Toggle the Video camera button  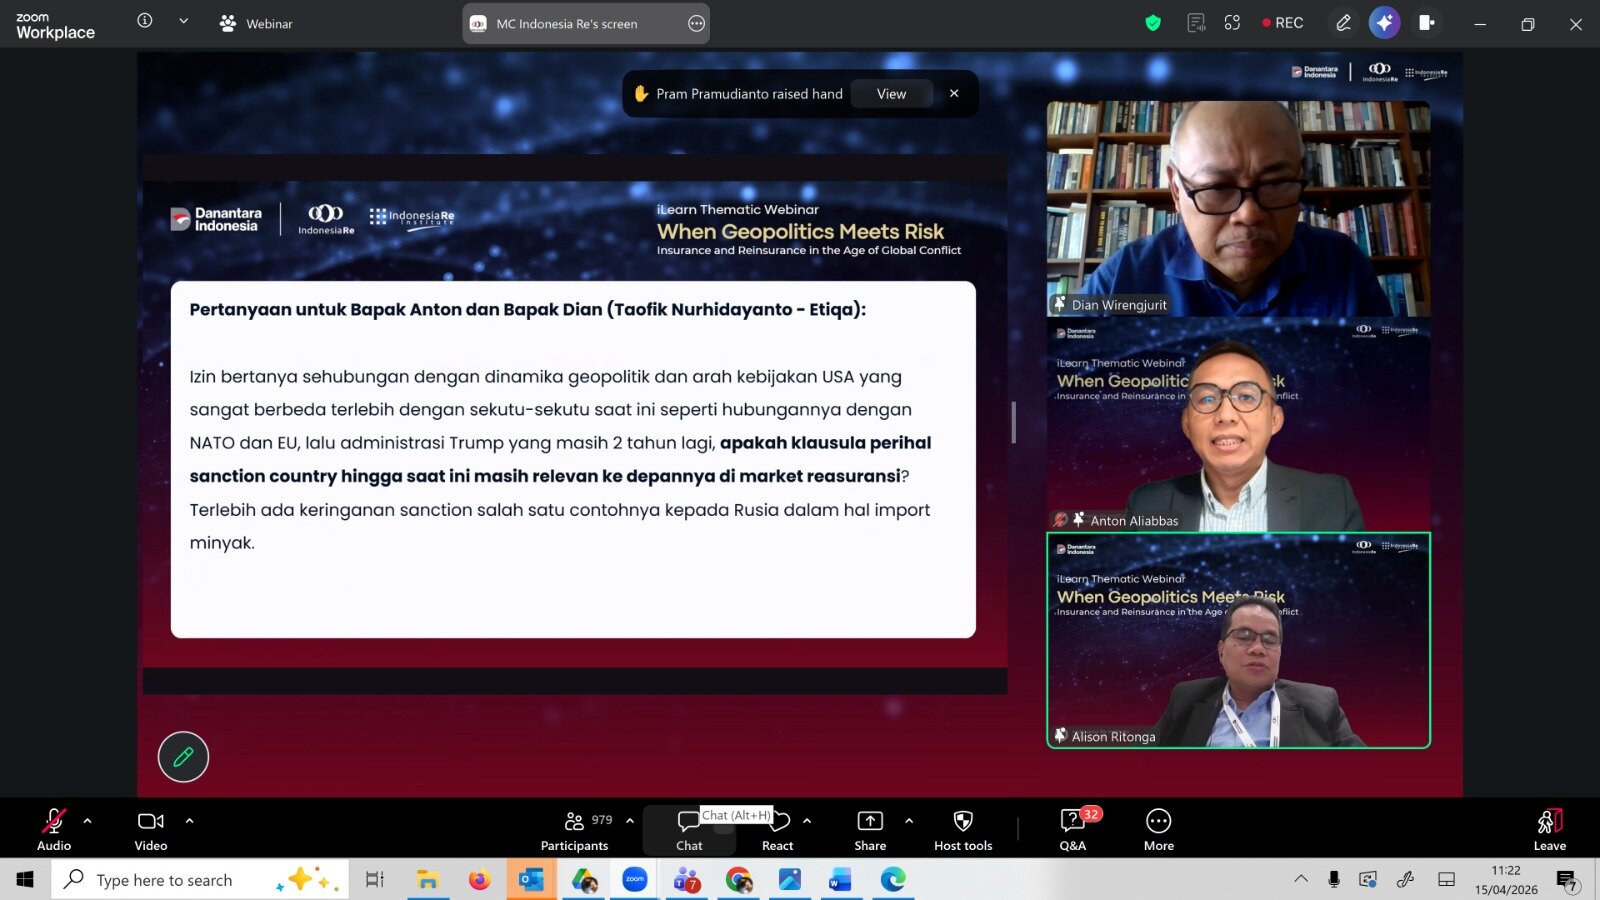tap(151, 829)
